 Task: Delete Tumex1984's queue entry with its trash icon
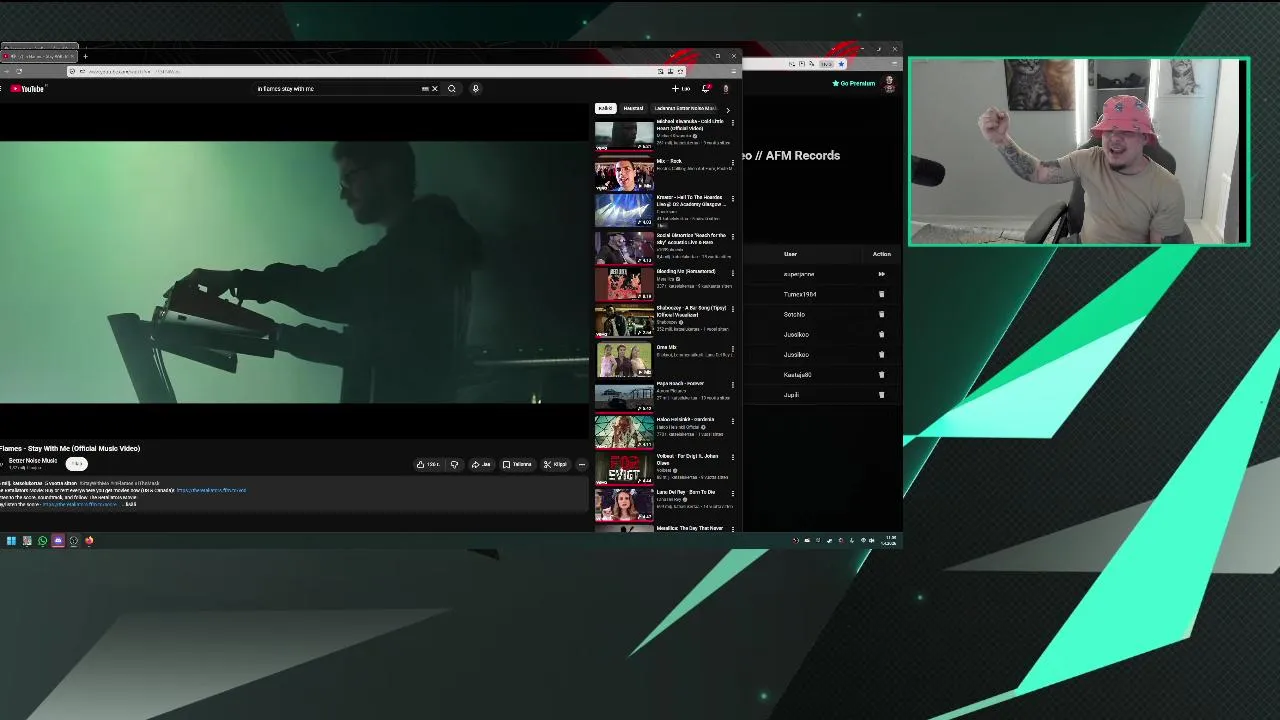click(881, 294)
